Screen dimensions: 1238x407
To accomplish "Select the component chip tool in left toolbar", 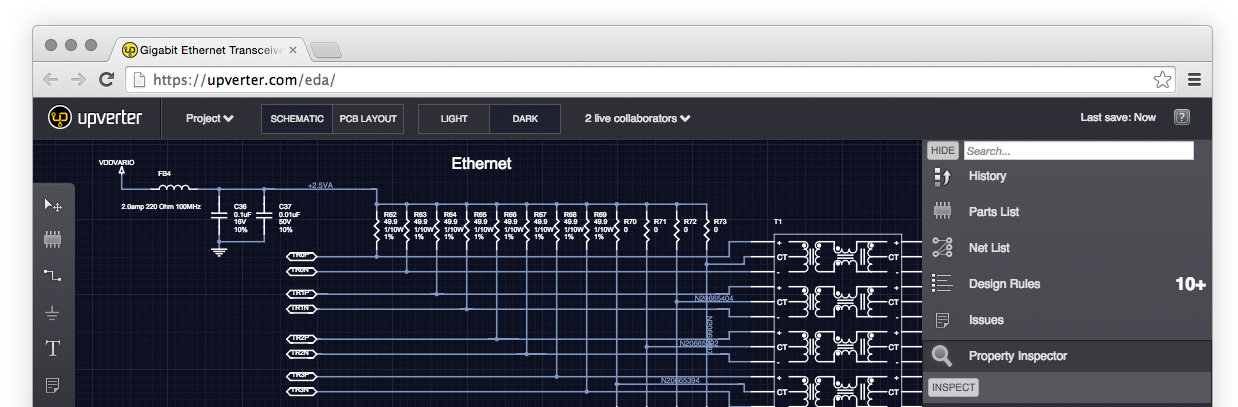I will pos(53,240).
